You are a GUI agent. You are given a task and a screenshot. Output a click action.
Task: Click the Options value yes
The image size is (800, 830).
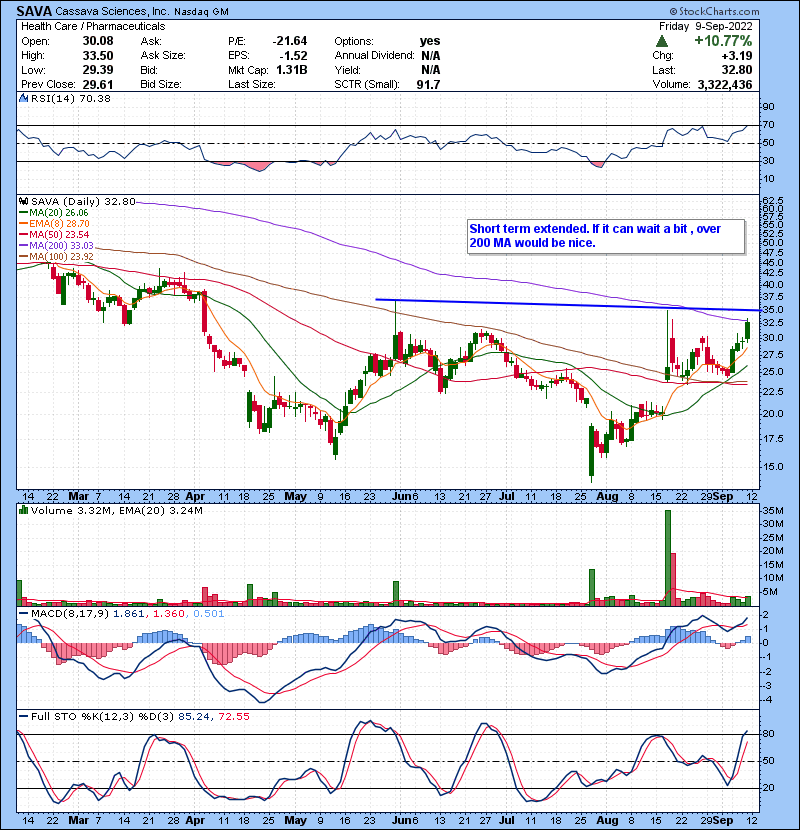click(x=430, y=41)
